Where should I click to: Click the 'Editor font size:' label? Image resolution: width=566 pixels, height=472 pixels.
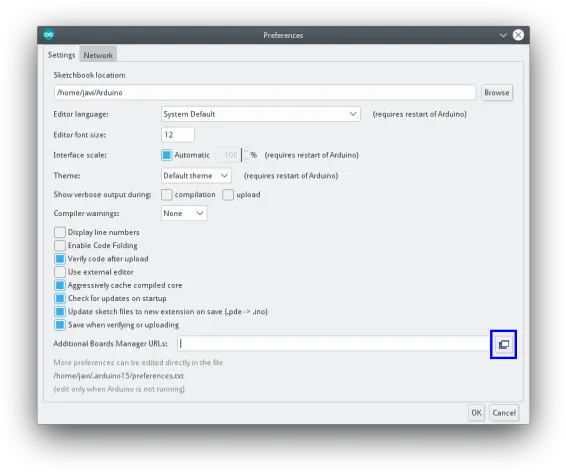(x=80, y=135)
